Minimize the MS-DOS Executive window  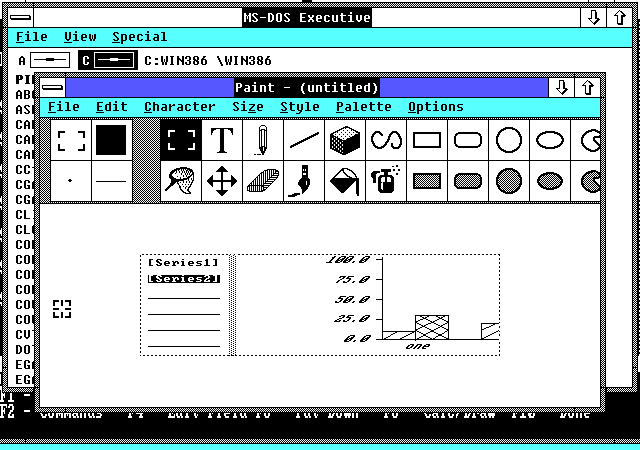coord(593,18)
